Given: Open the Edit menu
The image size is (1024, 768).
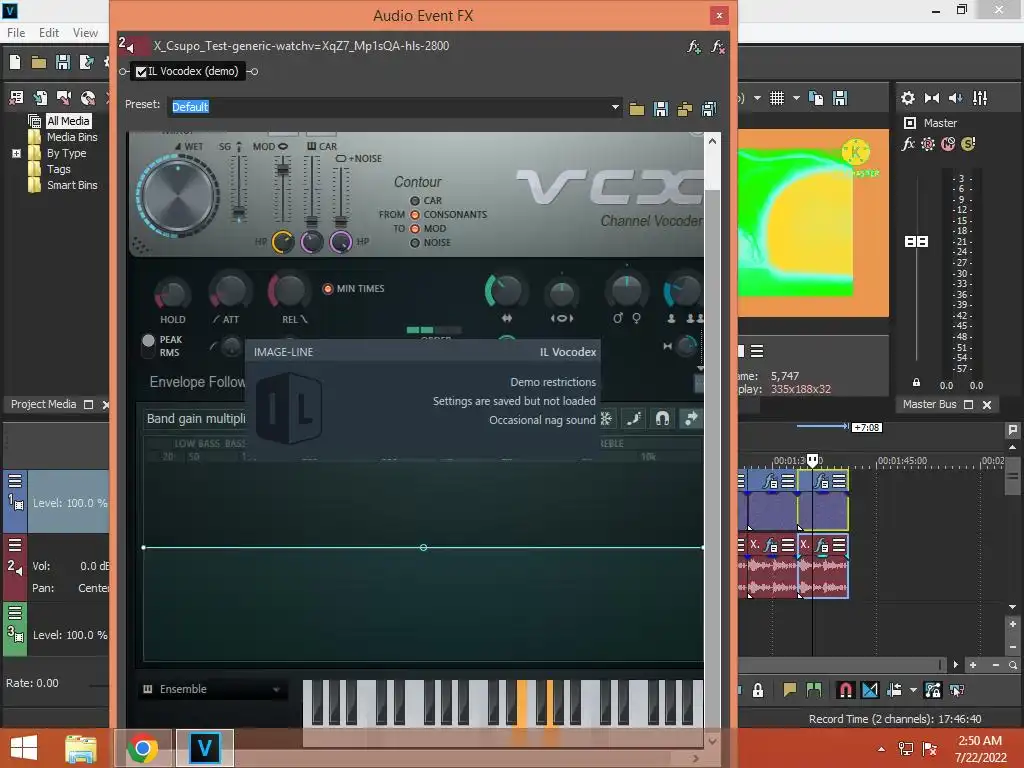Looking at the screenshot, I should pyautogui.click(x=49, y=33).
